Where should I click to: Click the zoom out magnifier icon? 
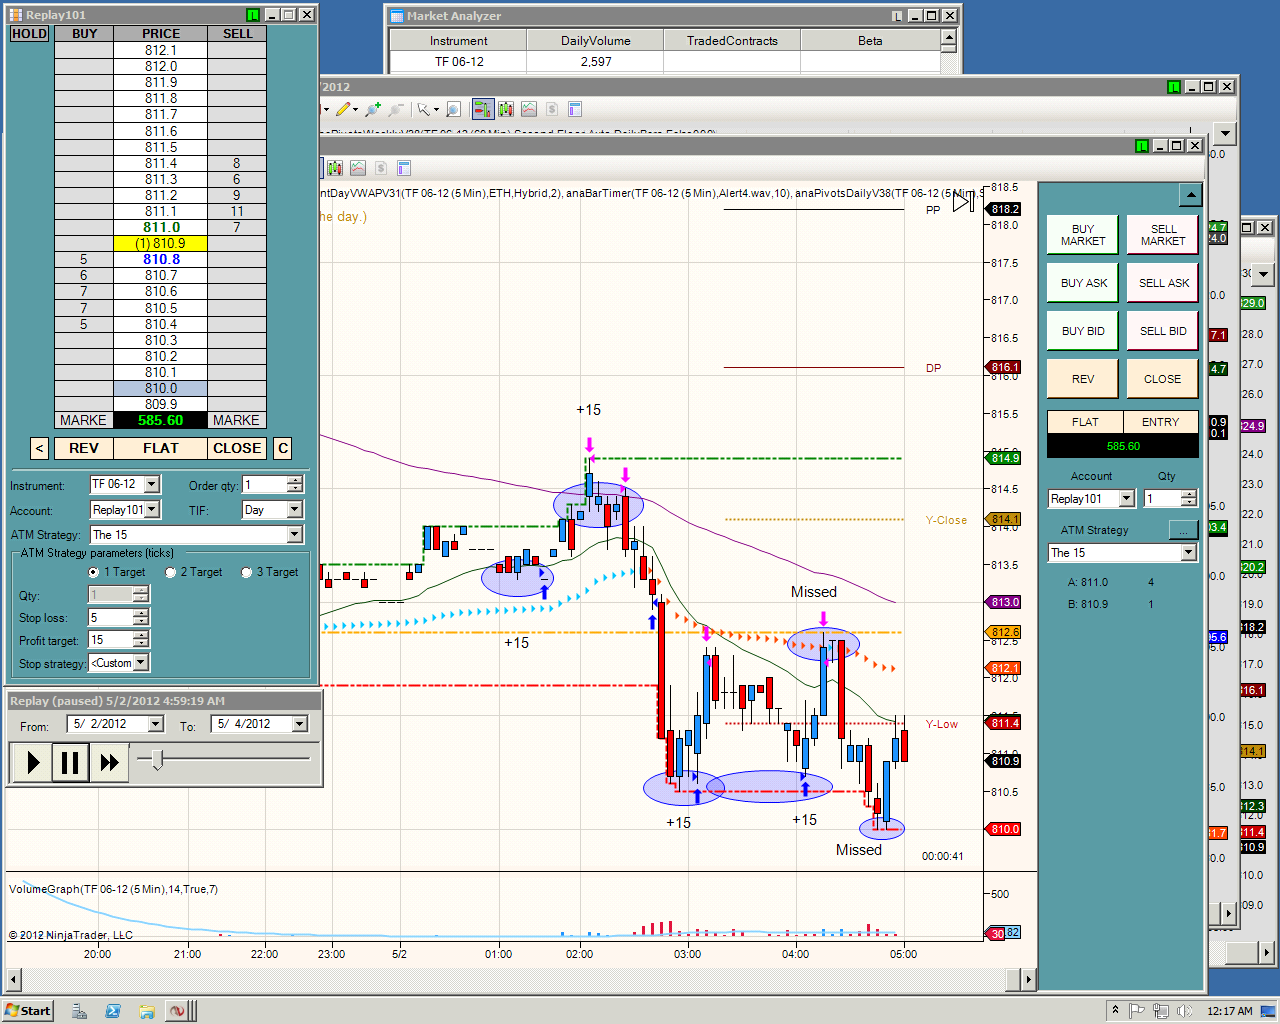click(x=396, y=109)
